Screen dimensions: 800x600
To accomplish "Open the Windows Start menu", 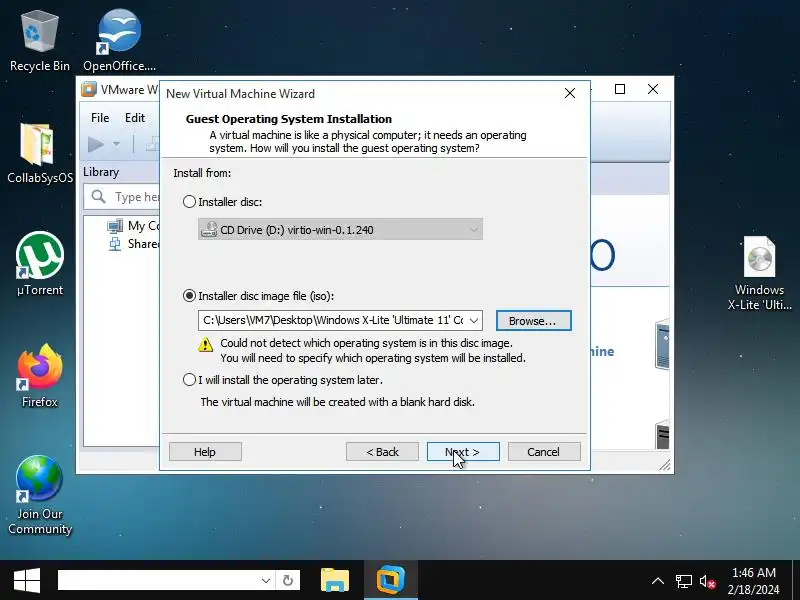I will point(27,581).
